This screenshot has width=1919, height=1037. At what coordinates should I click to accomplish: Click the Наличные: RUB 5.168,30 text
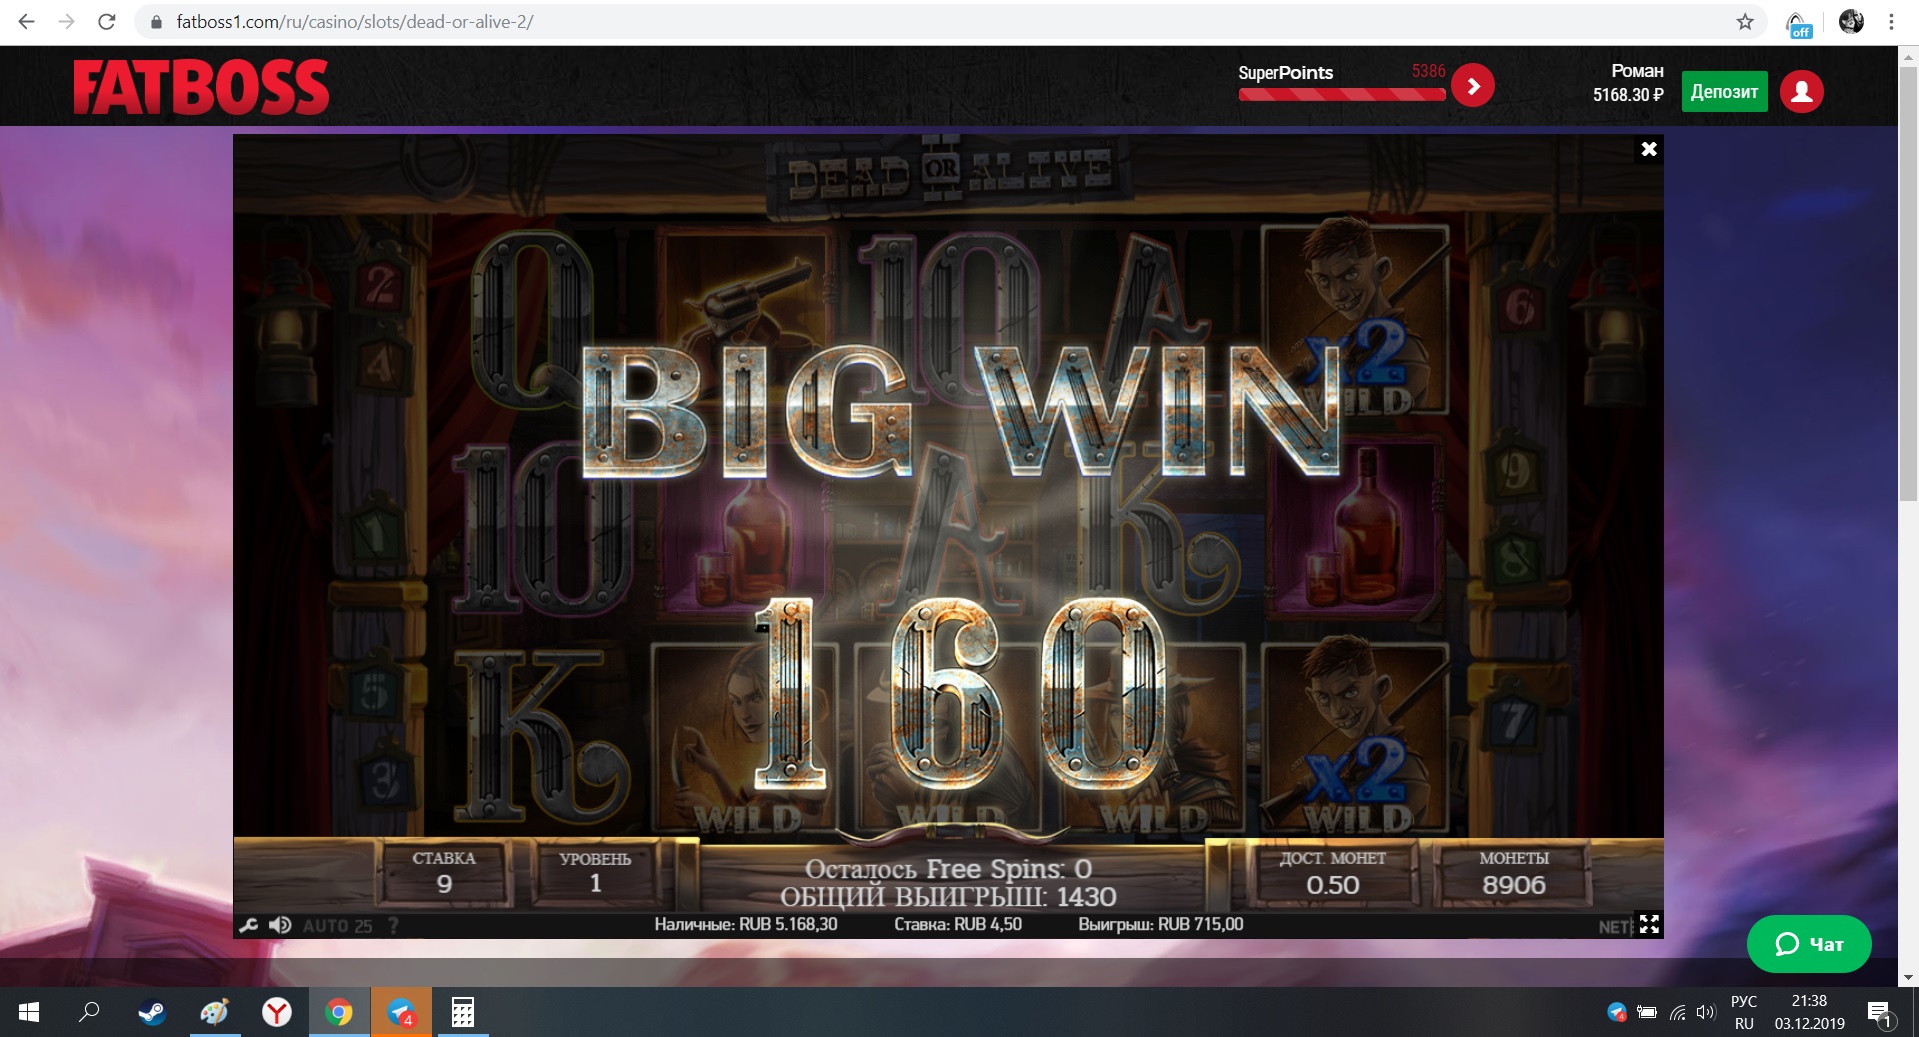(746, 925)
